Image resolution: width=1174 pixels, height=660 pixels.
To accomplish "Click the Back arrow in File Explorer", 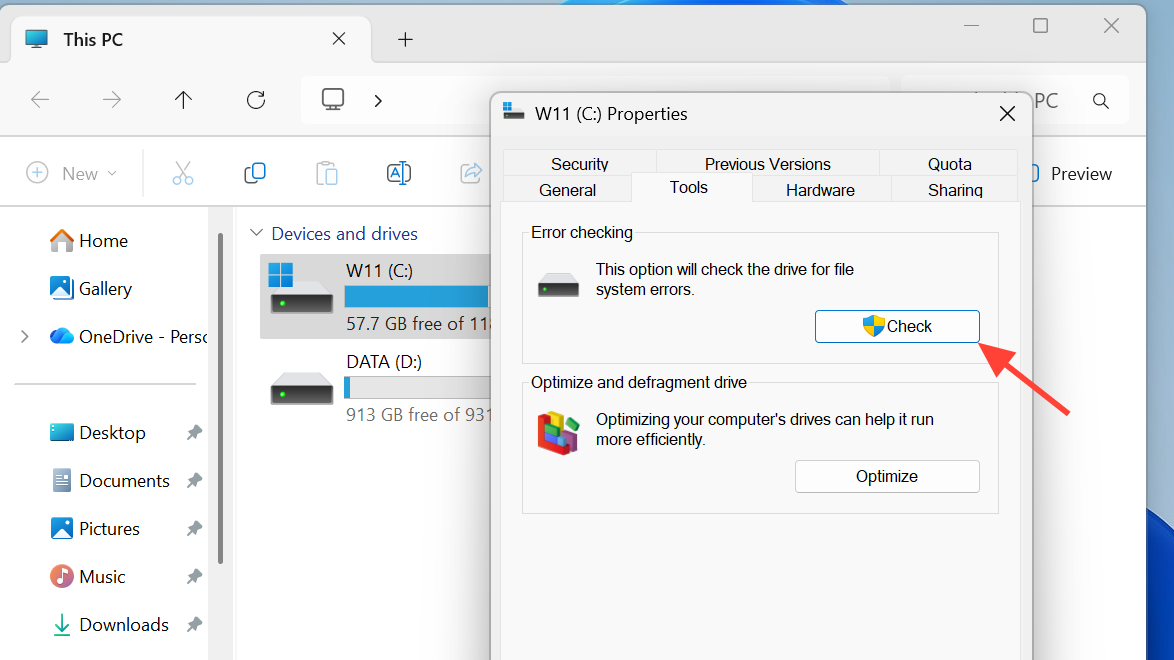I will click(40, 100).
